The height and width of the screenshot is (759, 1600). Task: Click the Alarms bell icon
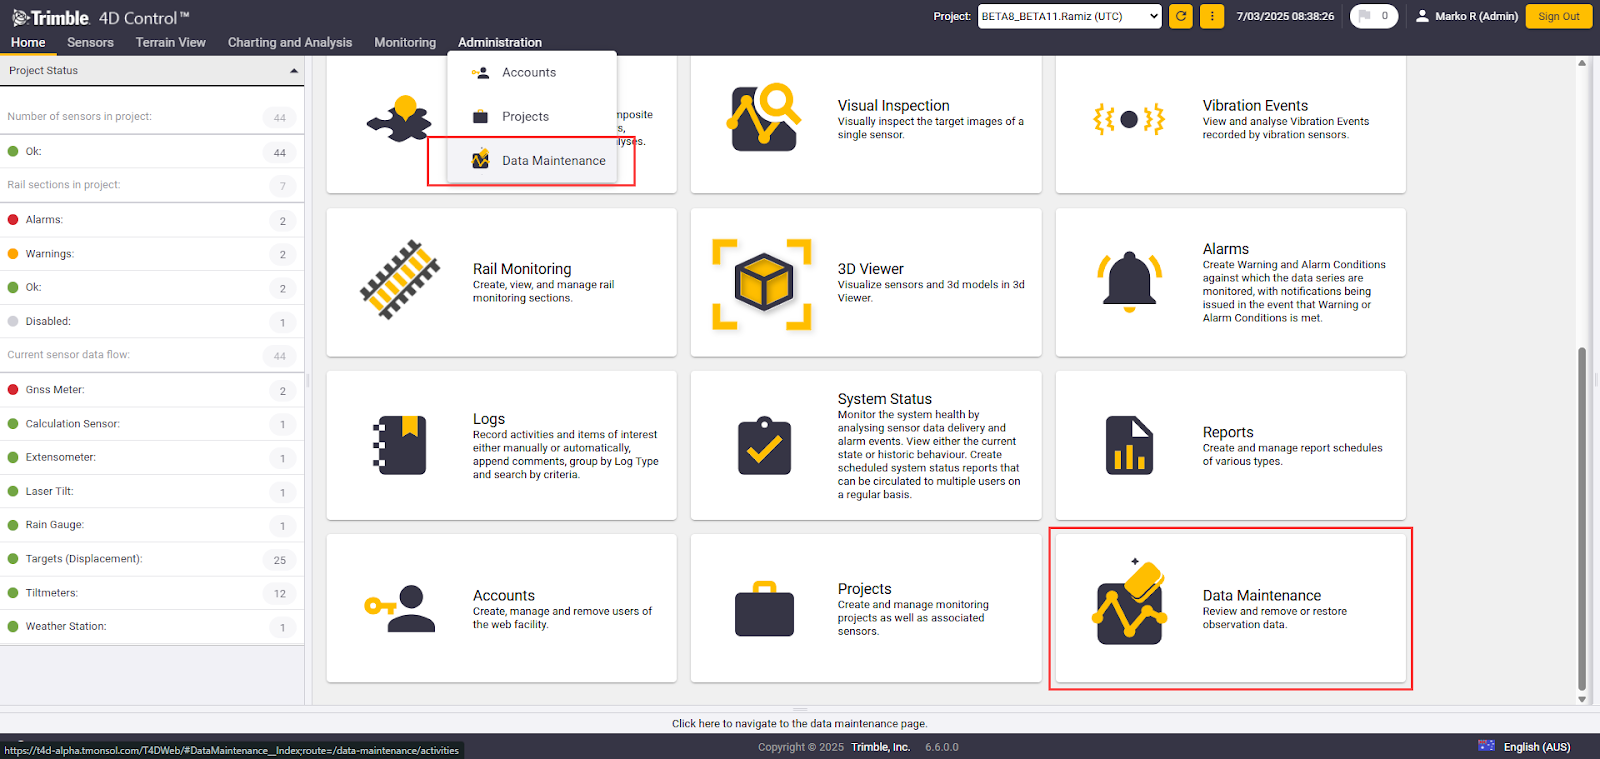click(x=1129, y=281)
